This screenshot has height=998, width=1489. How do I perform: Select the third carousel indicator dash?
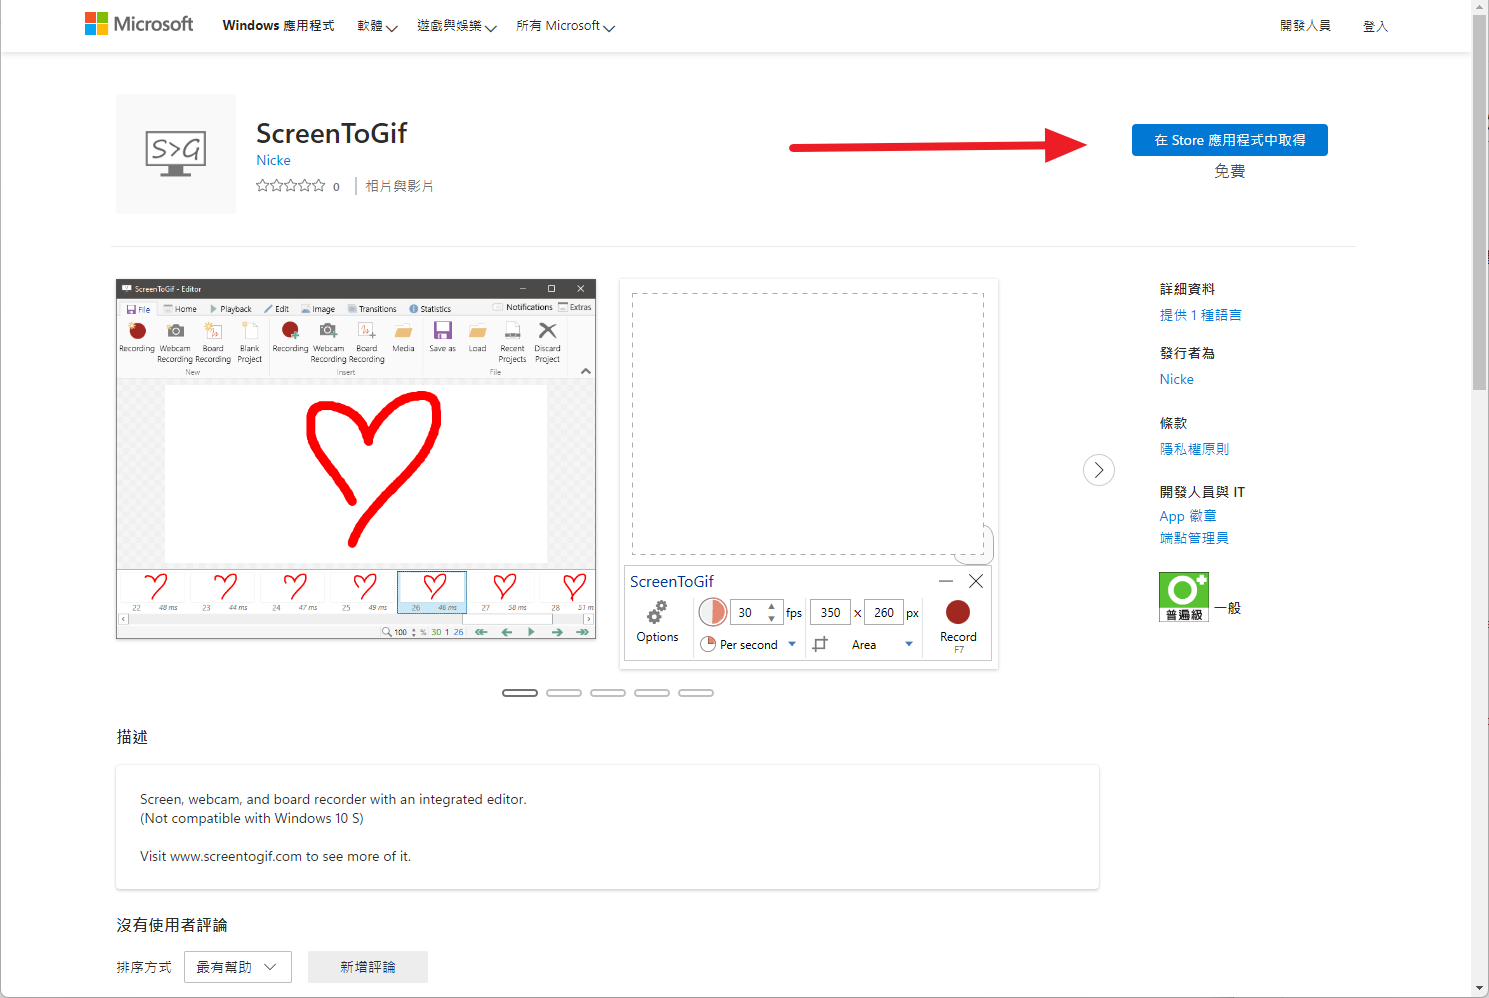pos(608,693)
